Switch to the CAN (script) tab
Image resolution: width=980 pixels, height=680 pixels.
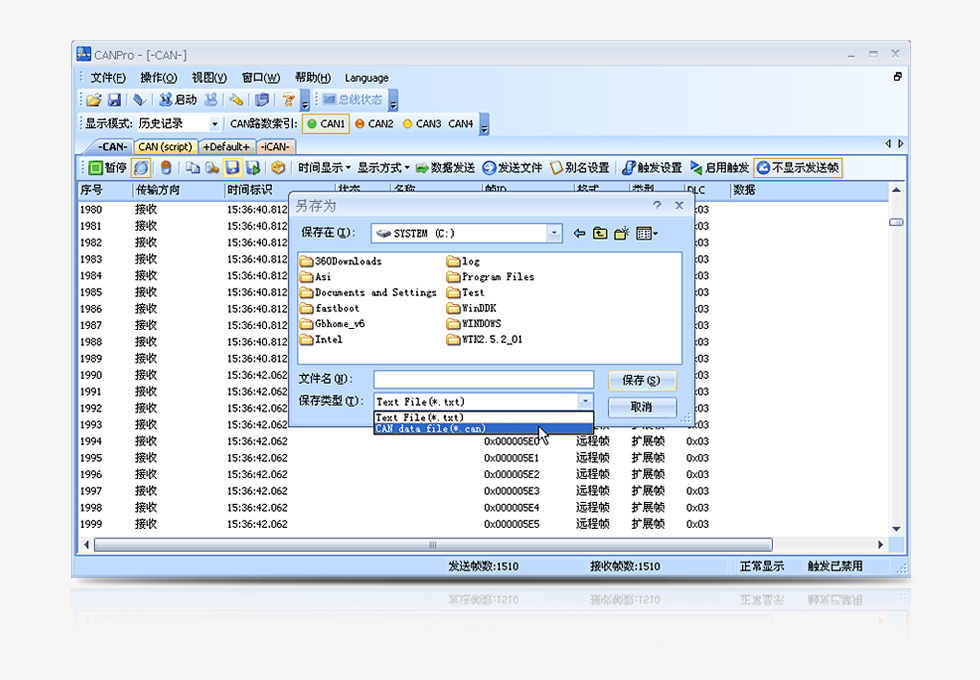pyautogui.click(x=165, y=147)
